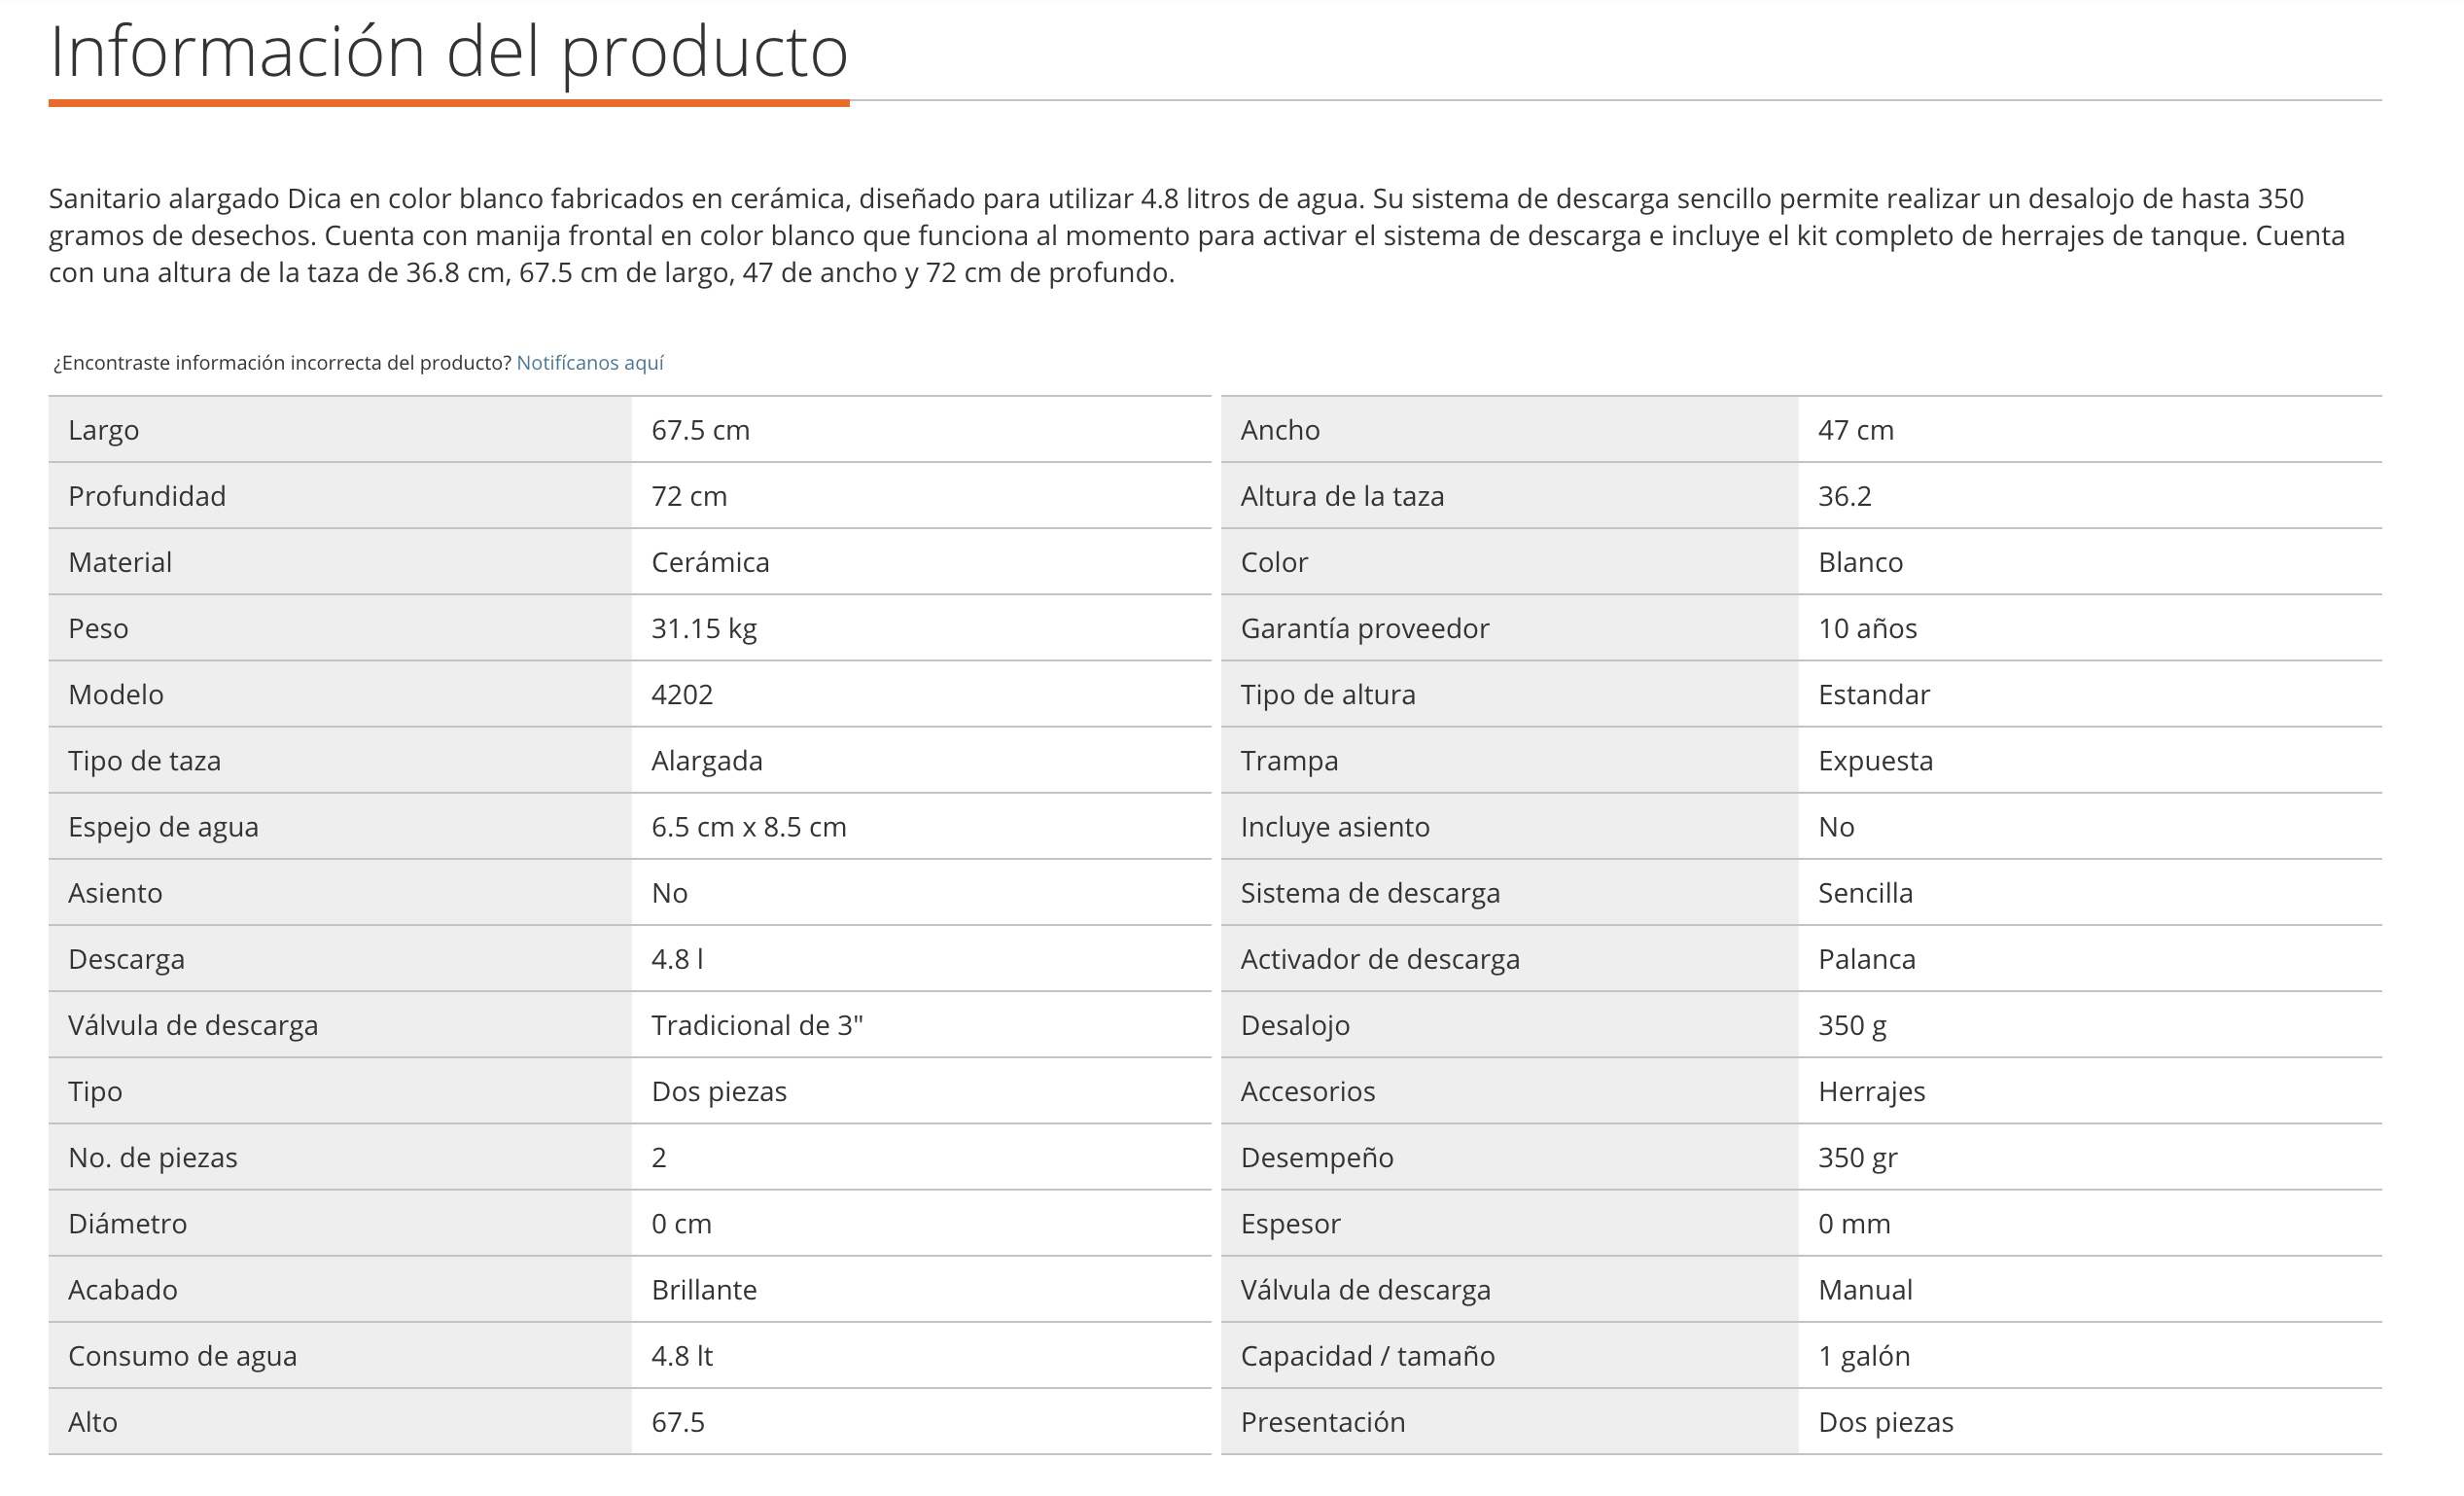Image resolution: width=2464 pixels, height=1496 pixels.
Task: Click the 'Garantía proveedor' label
Action: pos(1365,628)
